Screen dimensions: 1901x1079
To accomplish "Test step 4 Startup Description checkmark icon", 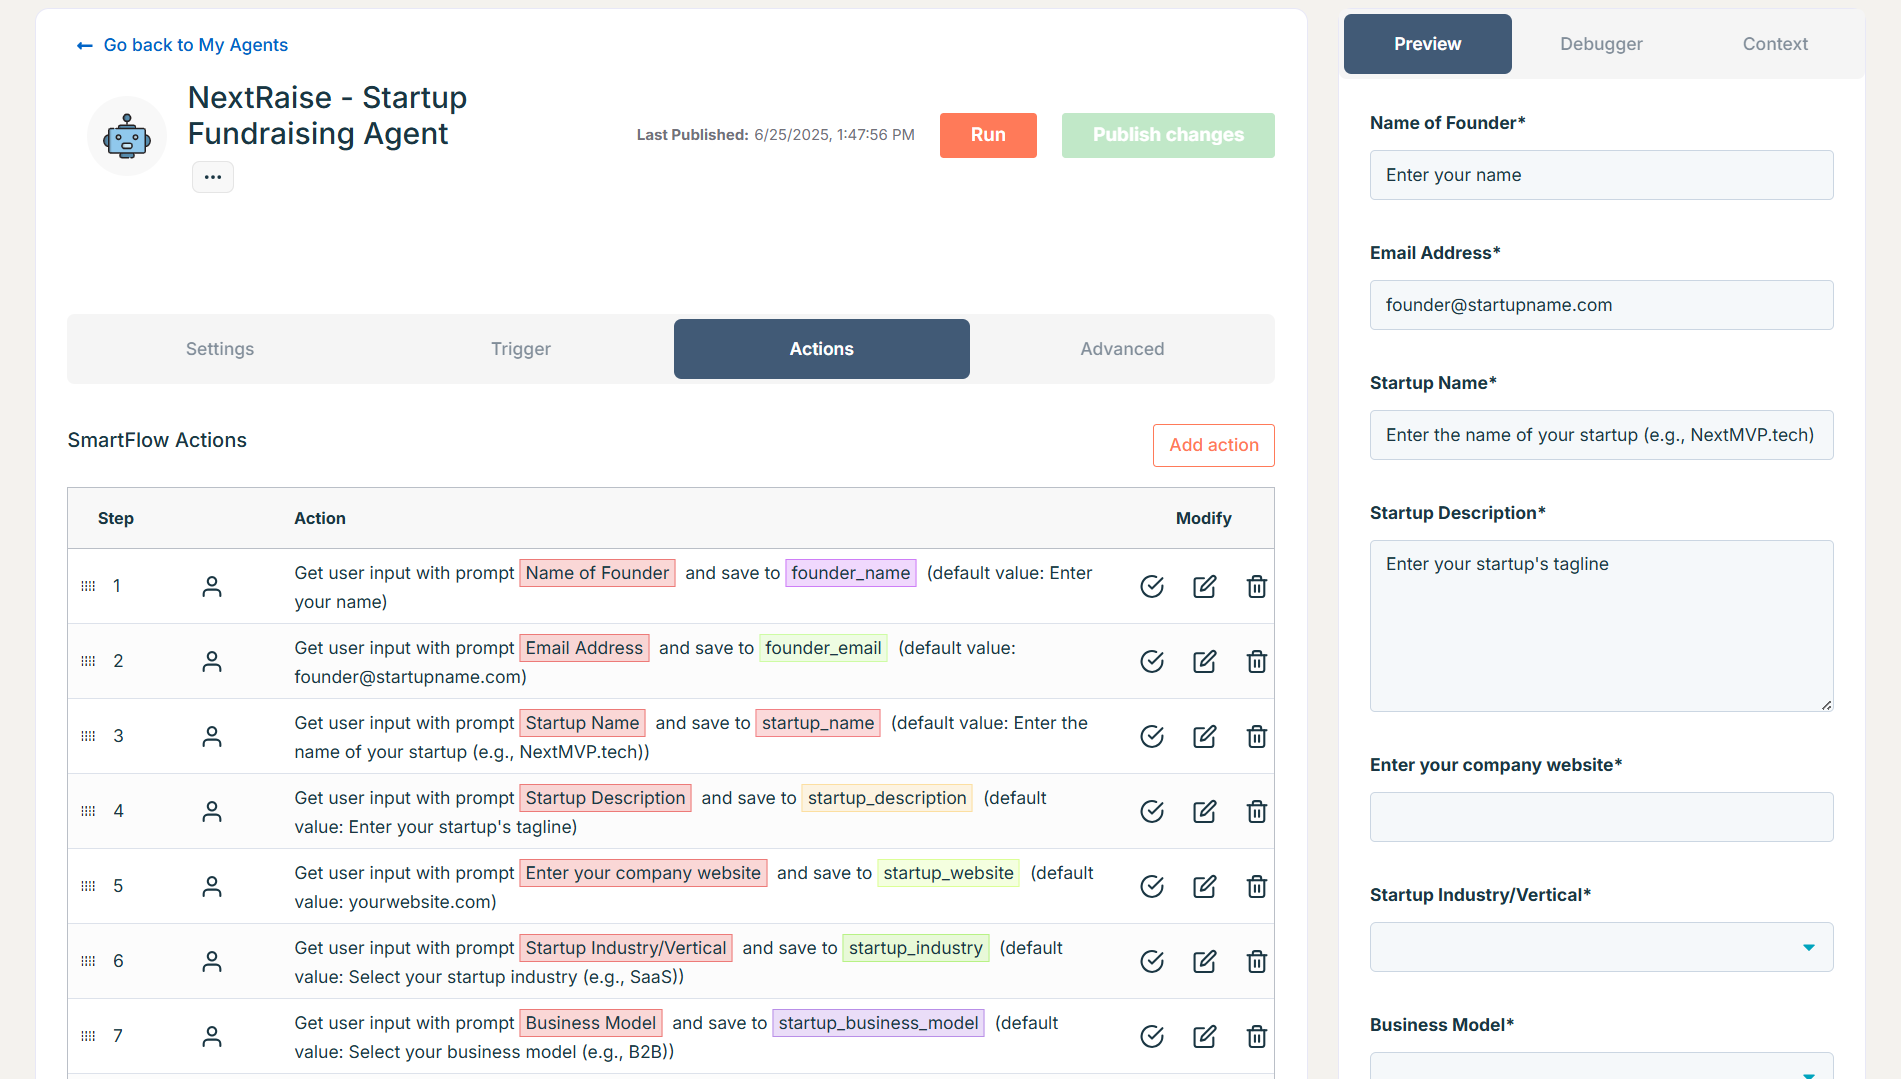I will [x=1152, y=812].
